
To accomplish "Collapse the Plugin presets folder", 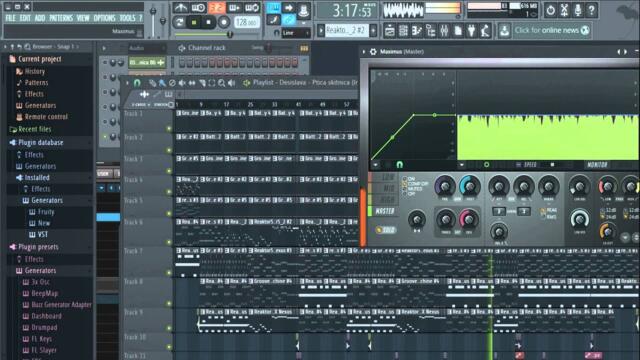I will [38, 247].
